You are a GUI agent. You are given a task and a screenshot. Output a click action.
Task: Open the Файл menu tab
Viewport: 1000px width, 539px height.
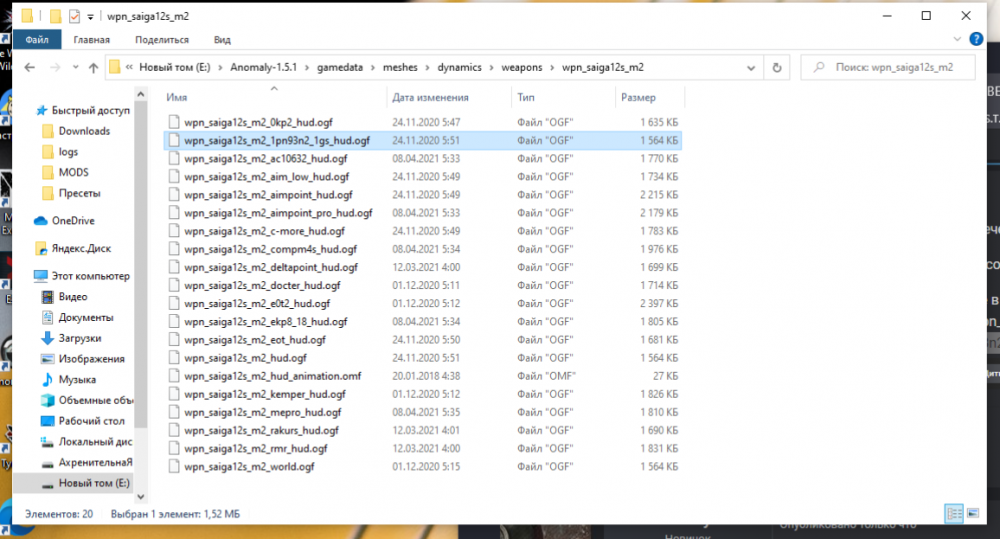37,40
